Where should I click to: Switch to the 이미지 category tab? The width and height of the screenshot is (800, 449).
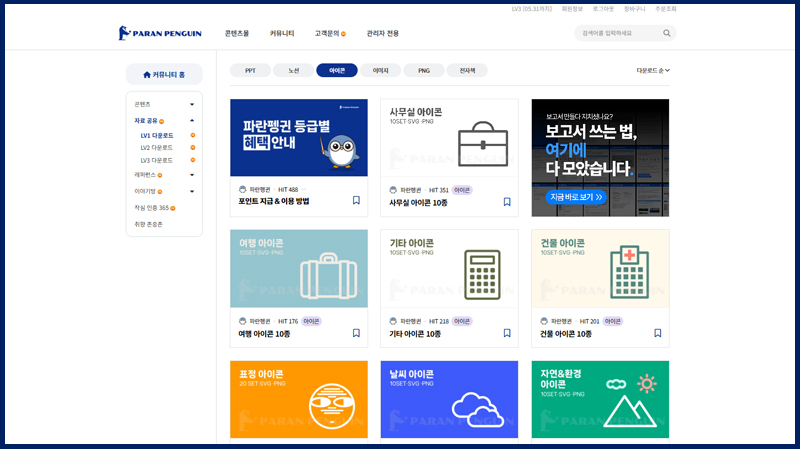pyautogui.click(x=380, y=70)
